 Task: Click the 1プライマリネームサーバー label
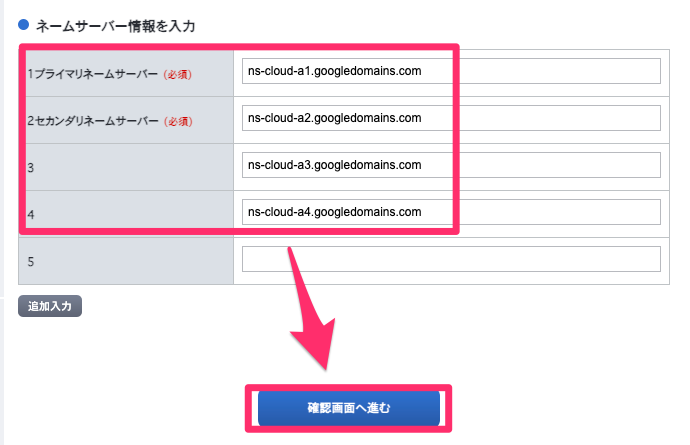[92, 74]
